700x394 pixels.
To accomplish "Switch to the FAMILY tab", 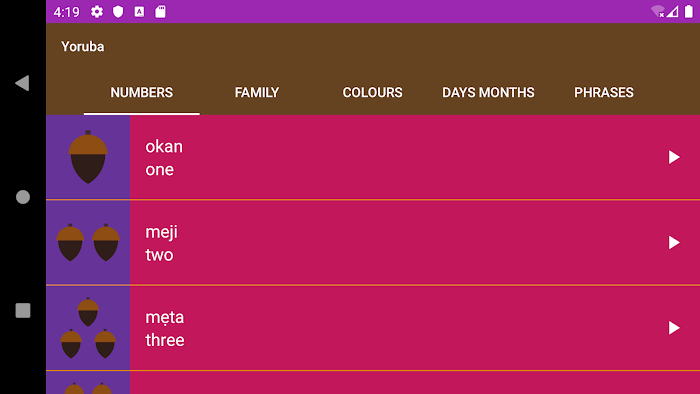I will (x=257, y=92).
